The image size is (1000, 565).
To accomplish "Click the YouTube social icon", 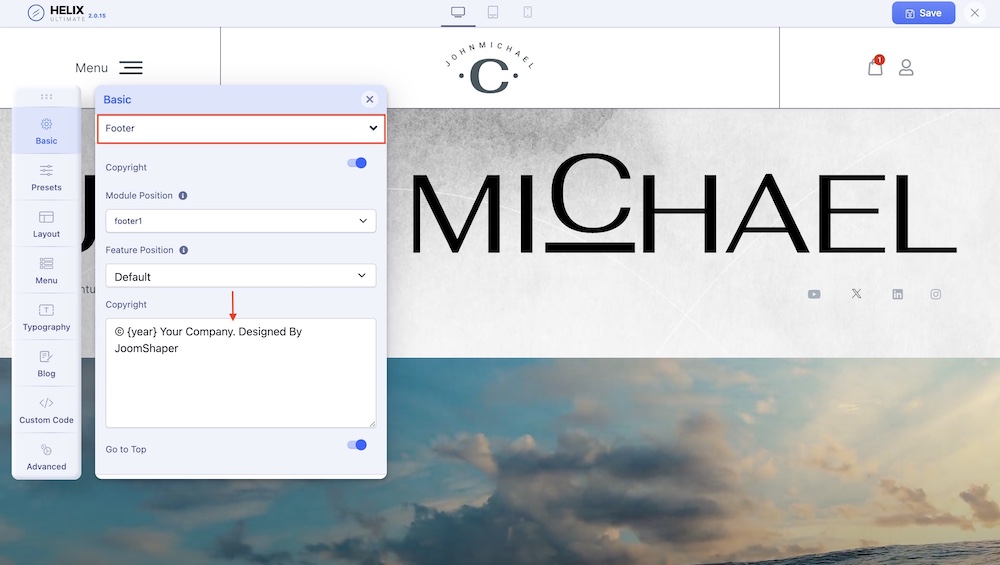I will [814, 294].
